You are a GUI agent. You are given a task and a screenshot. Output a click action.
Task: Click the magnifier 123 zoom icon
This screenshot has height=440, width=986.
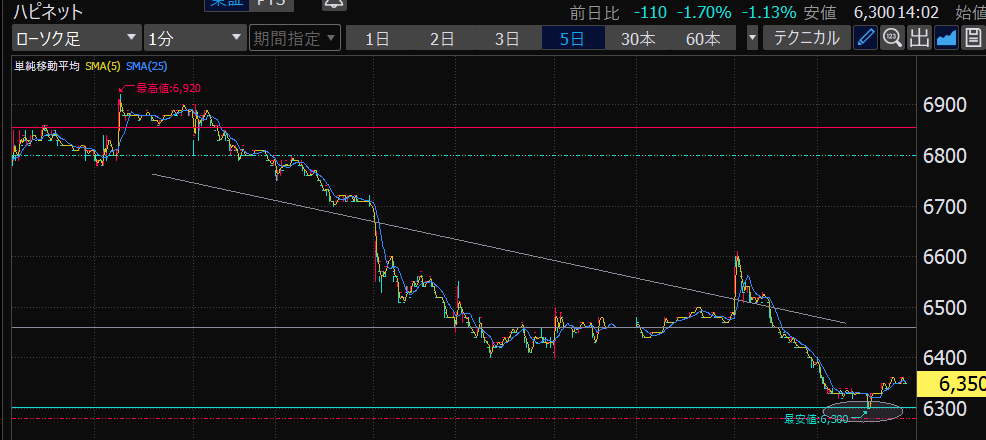[x=892, y=39]
